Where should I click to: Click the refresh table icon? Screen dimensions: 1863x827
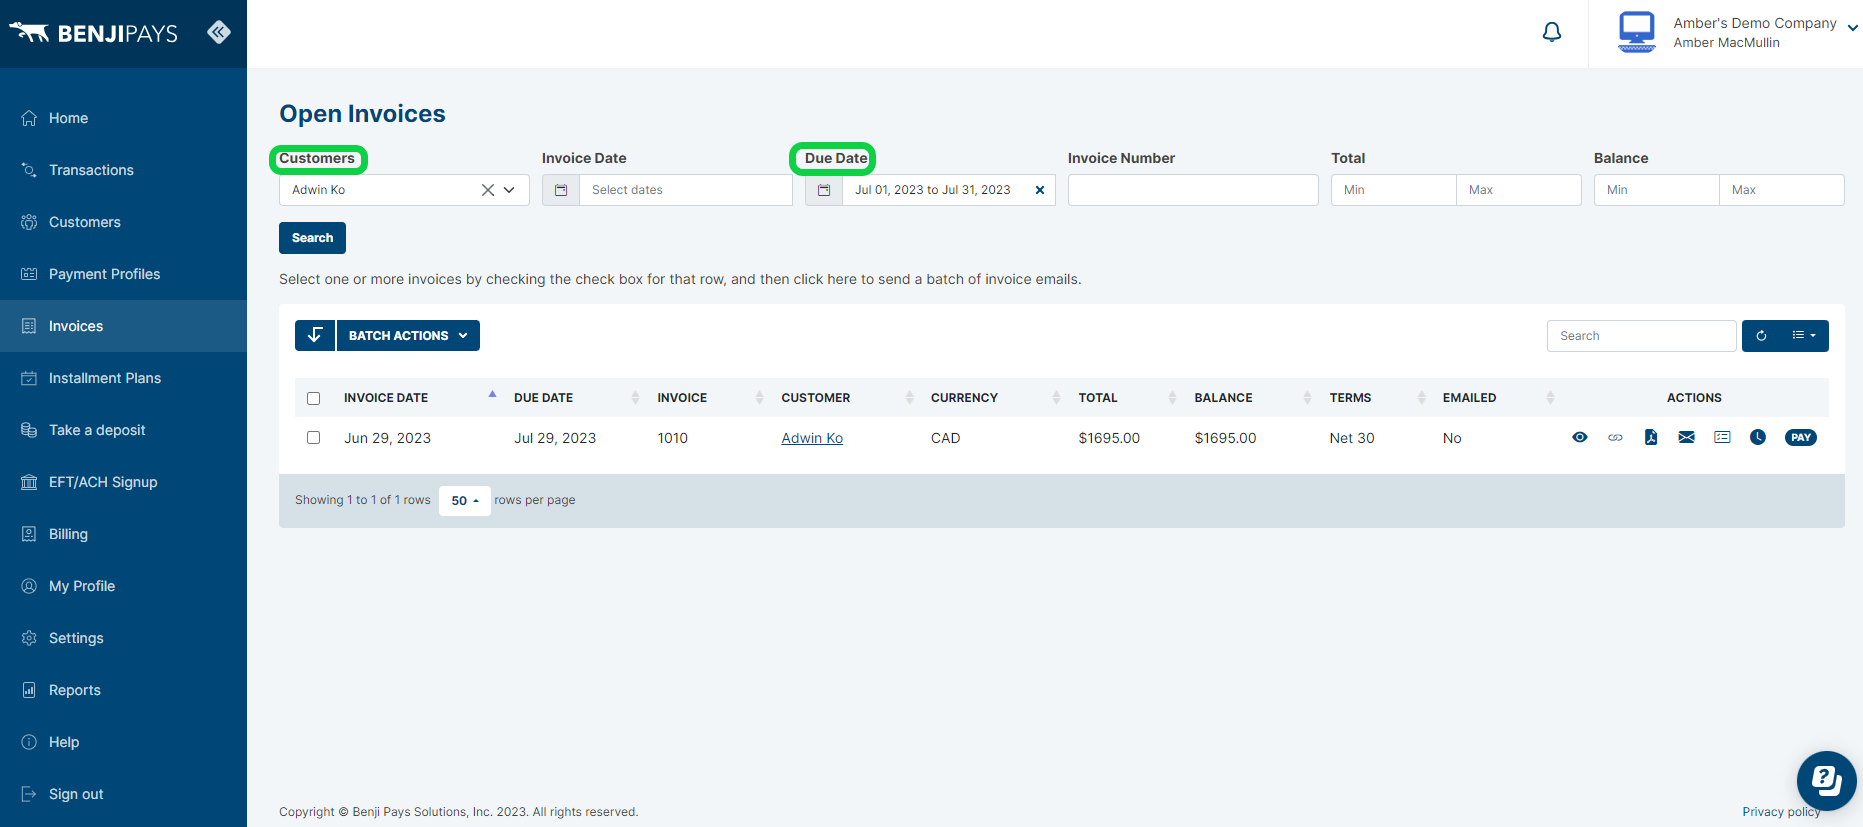1761,336
